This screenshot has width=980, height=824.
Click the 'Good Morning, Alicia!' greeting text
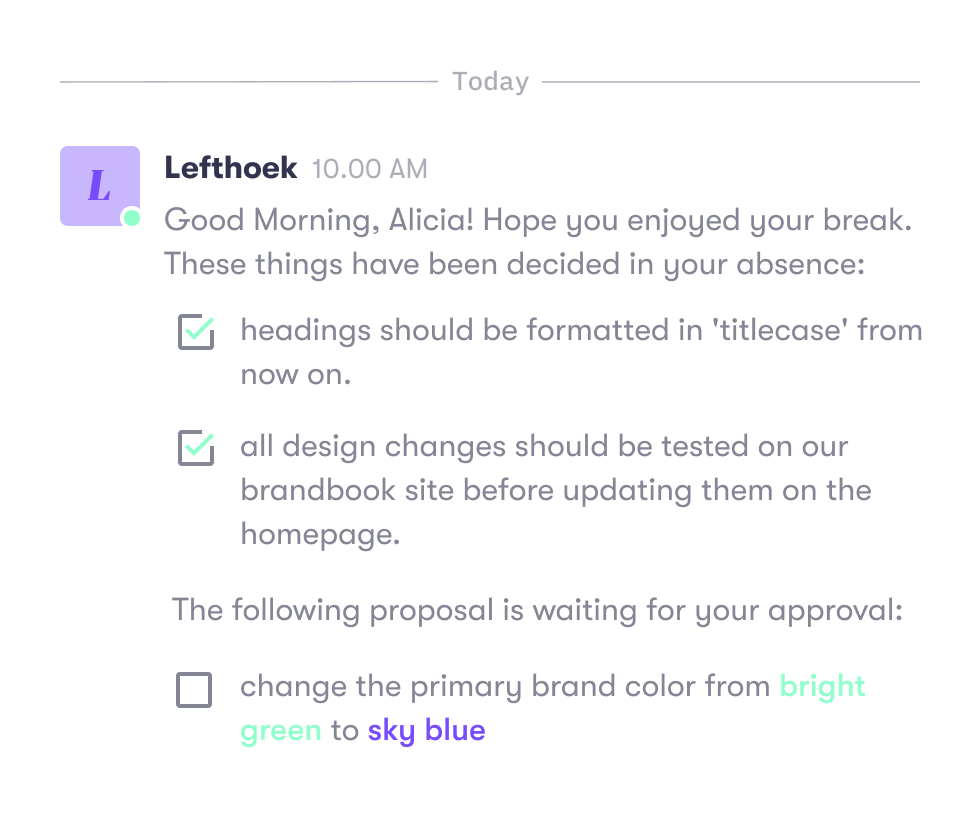pyautogui.click(x=319, y=220)
